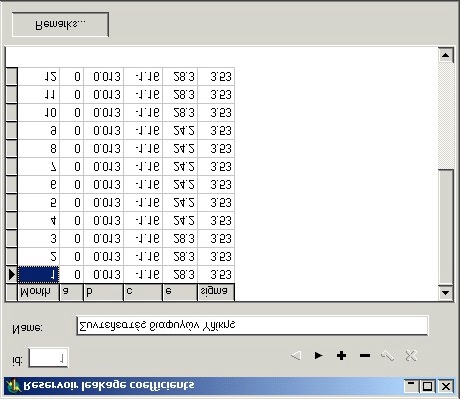Click the greyed cancel edit X navigator icon

point(411,356)
